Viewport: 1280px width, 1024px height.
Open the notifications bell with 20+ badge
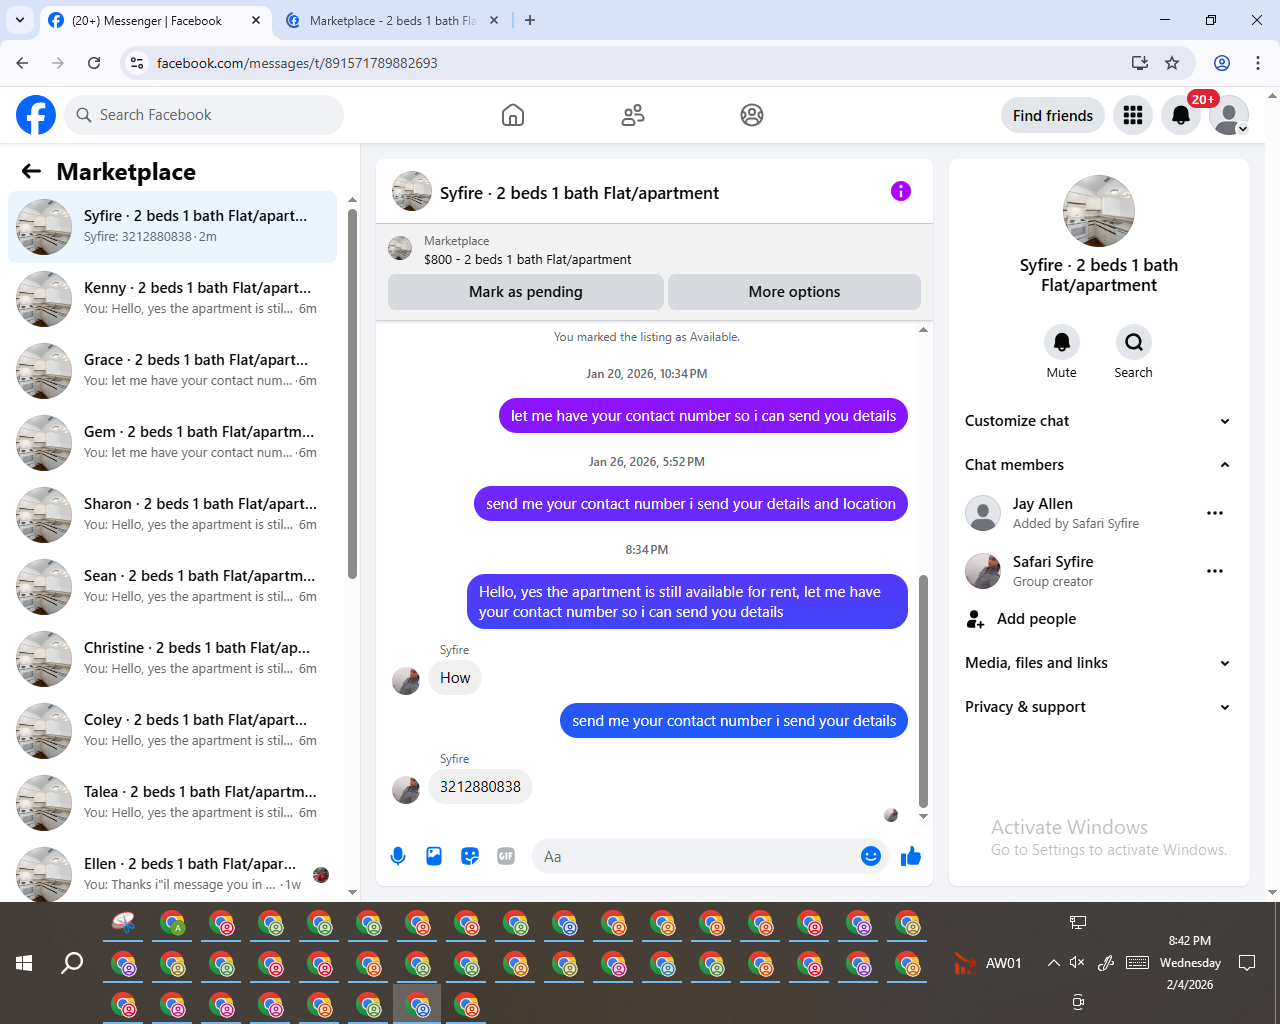pos(1181,115)
